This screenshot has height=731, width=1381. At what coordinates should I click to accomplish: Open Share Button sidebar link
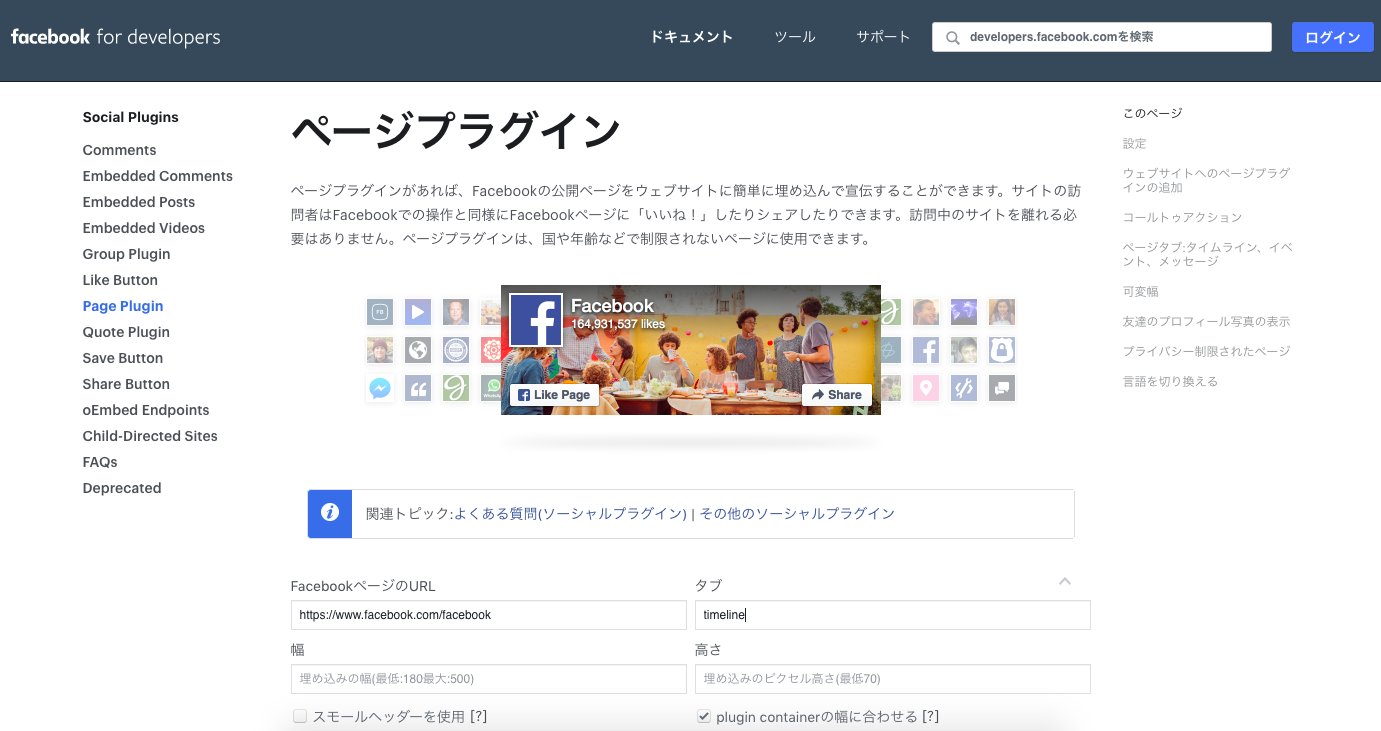[126, 384]
